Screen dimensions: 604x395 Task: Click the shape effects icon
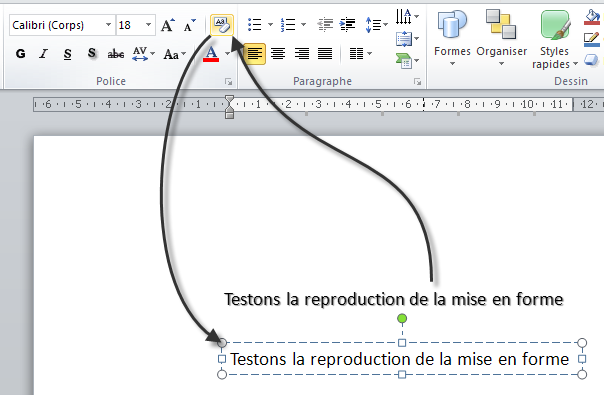point(592,60)
